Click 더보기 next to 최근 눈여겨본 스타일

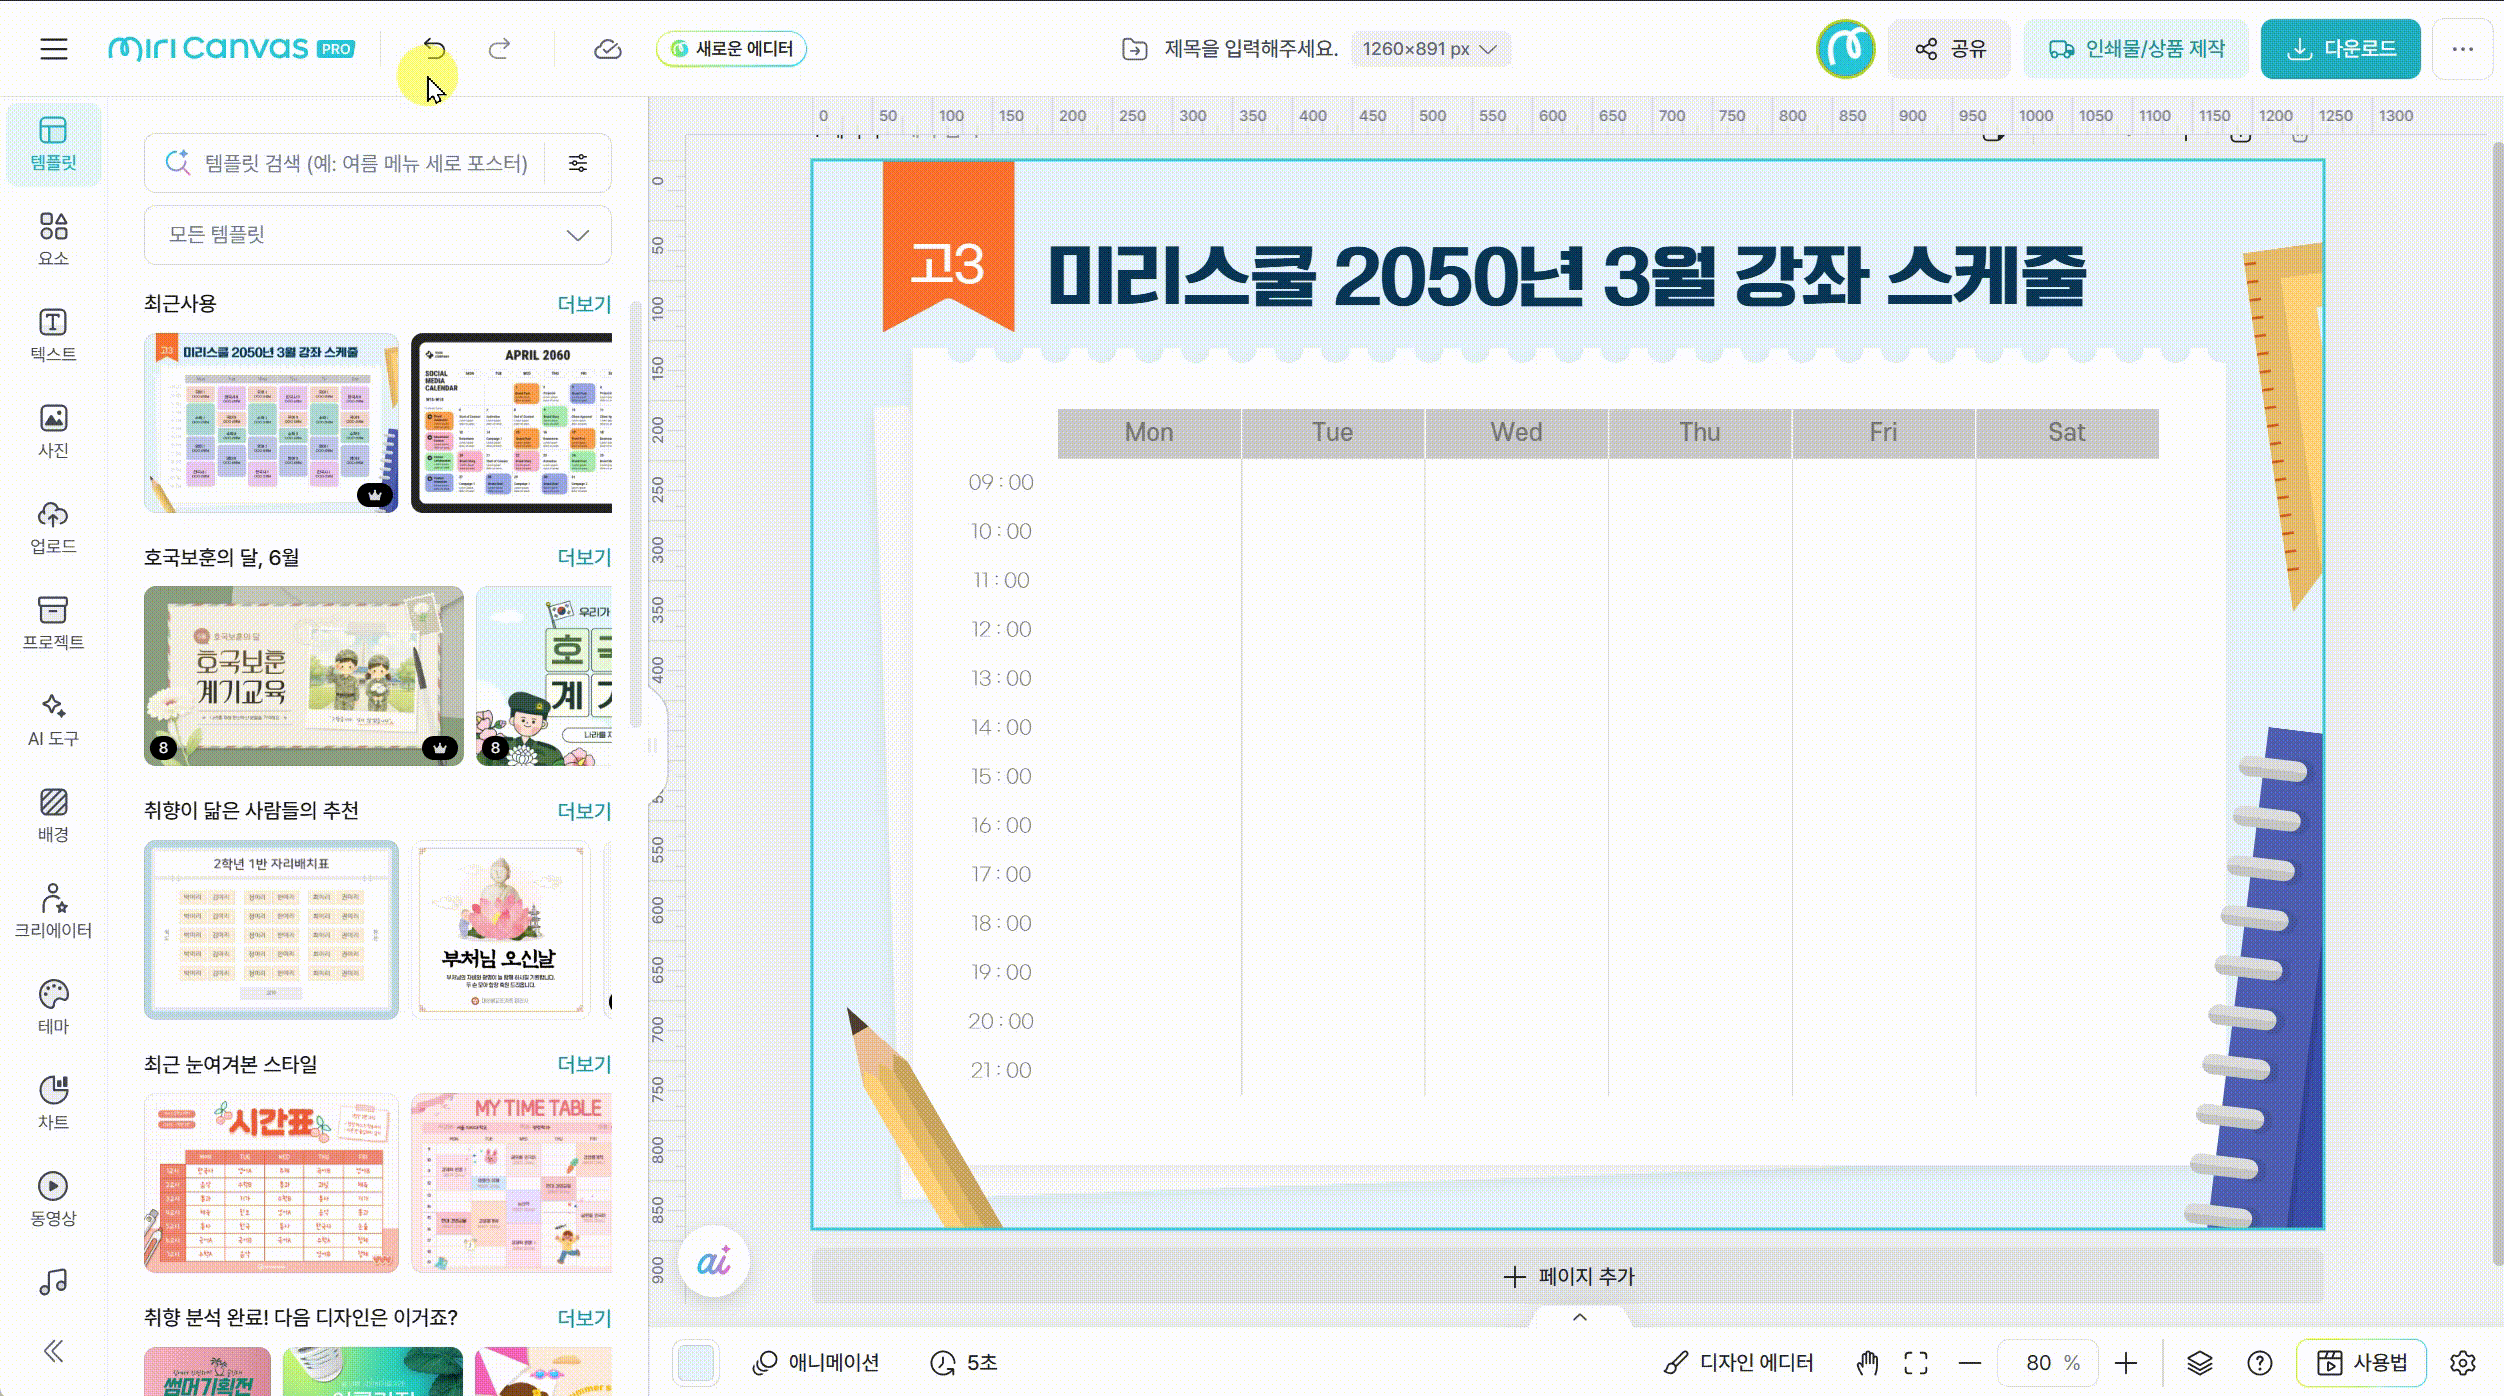coord(584,1064)
